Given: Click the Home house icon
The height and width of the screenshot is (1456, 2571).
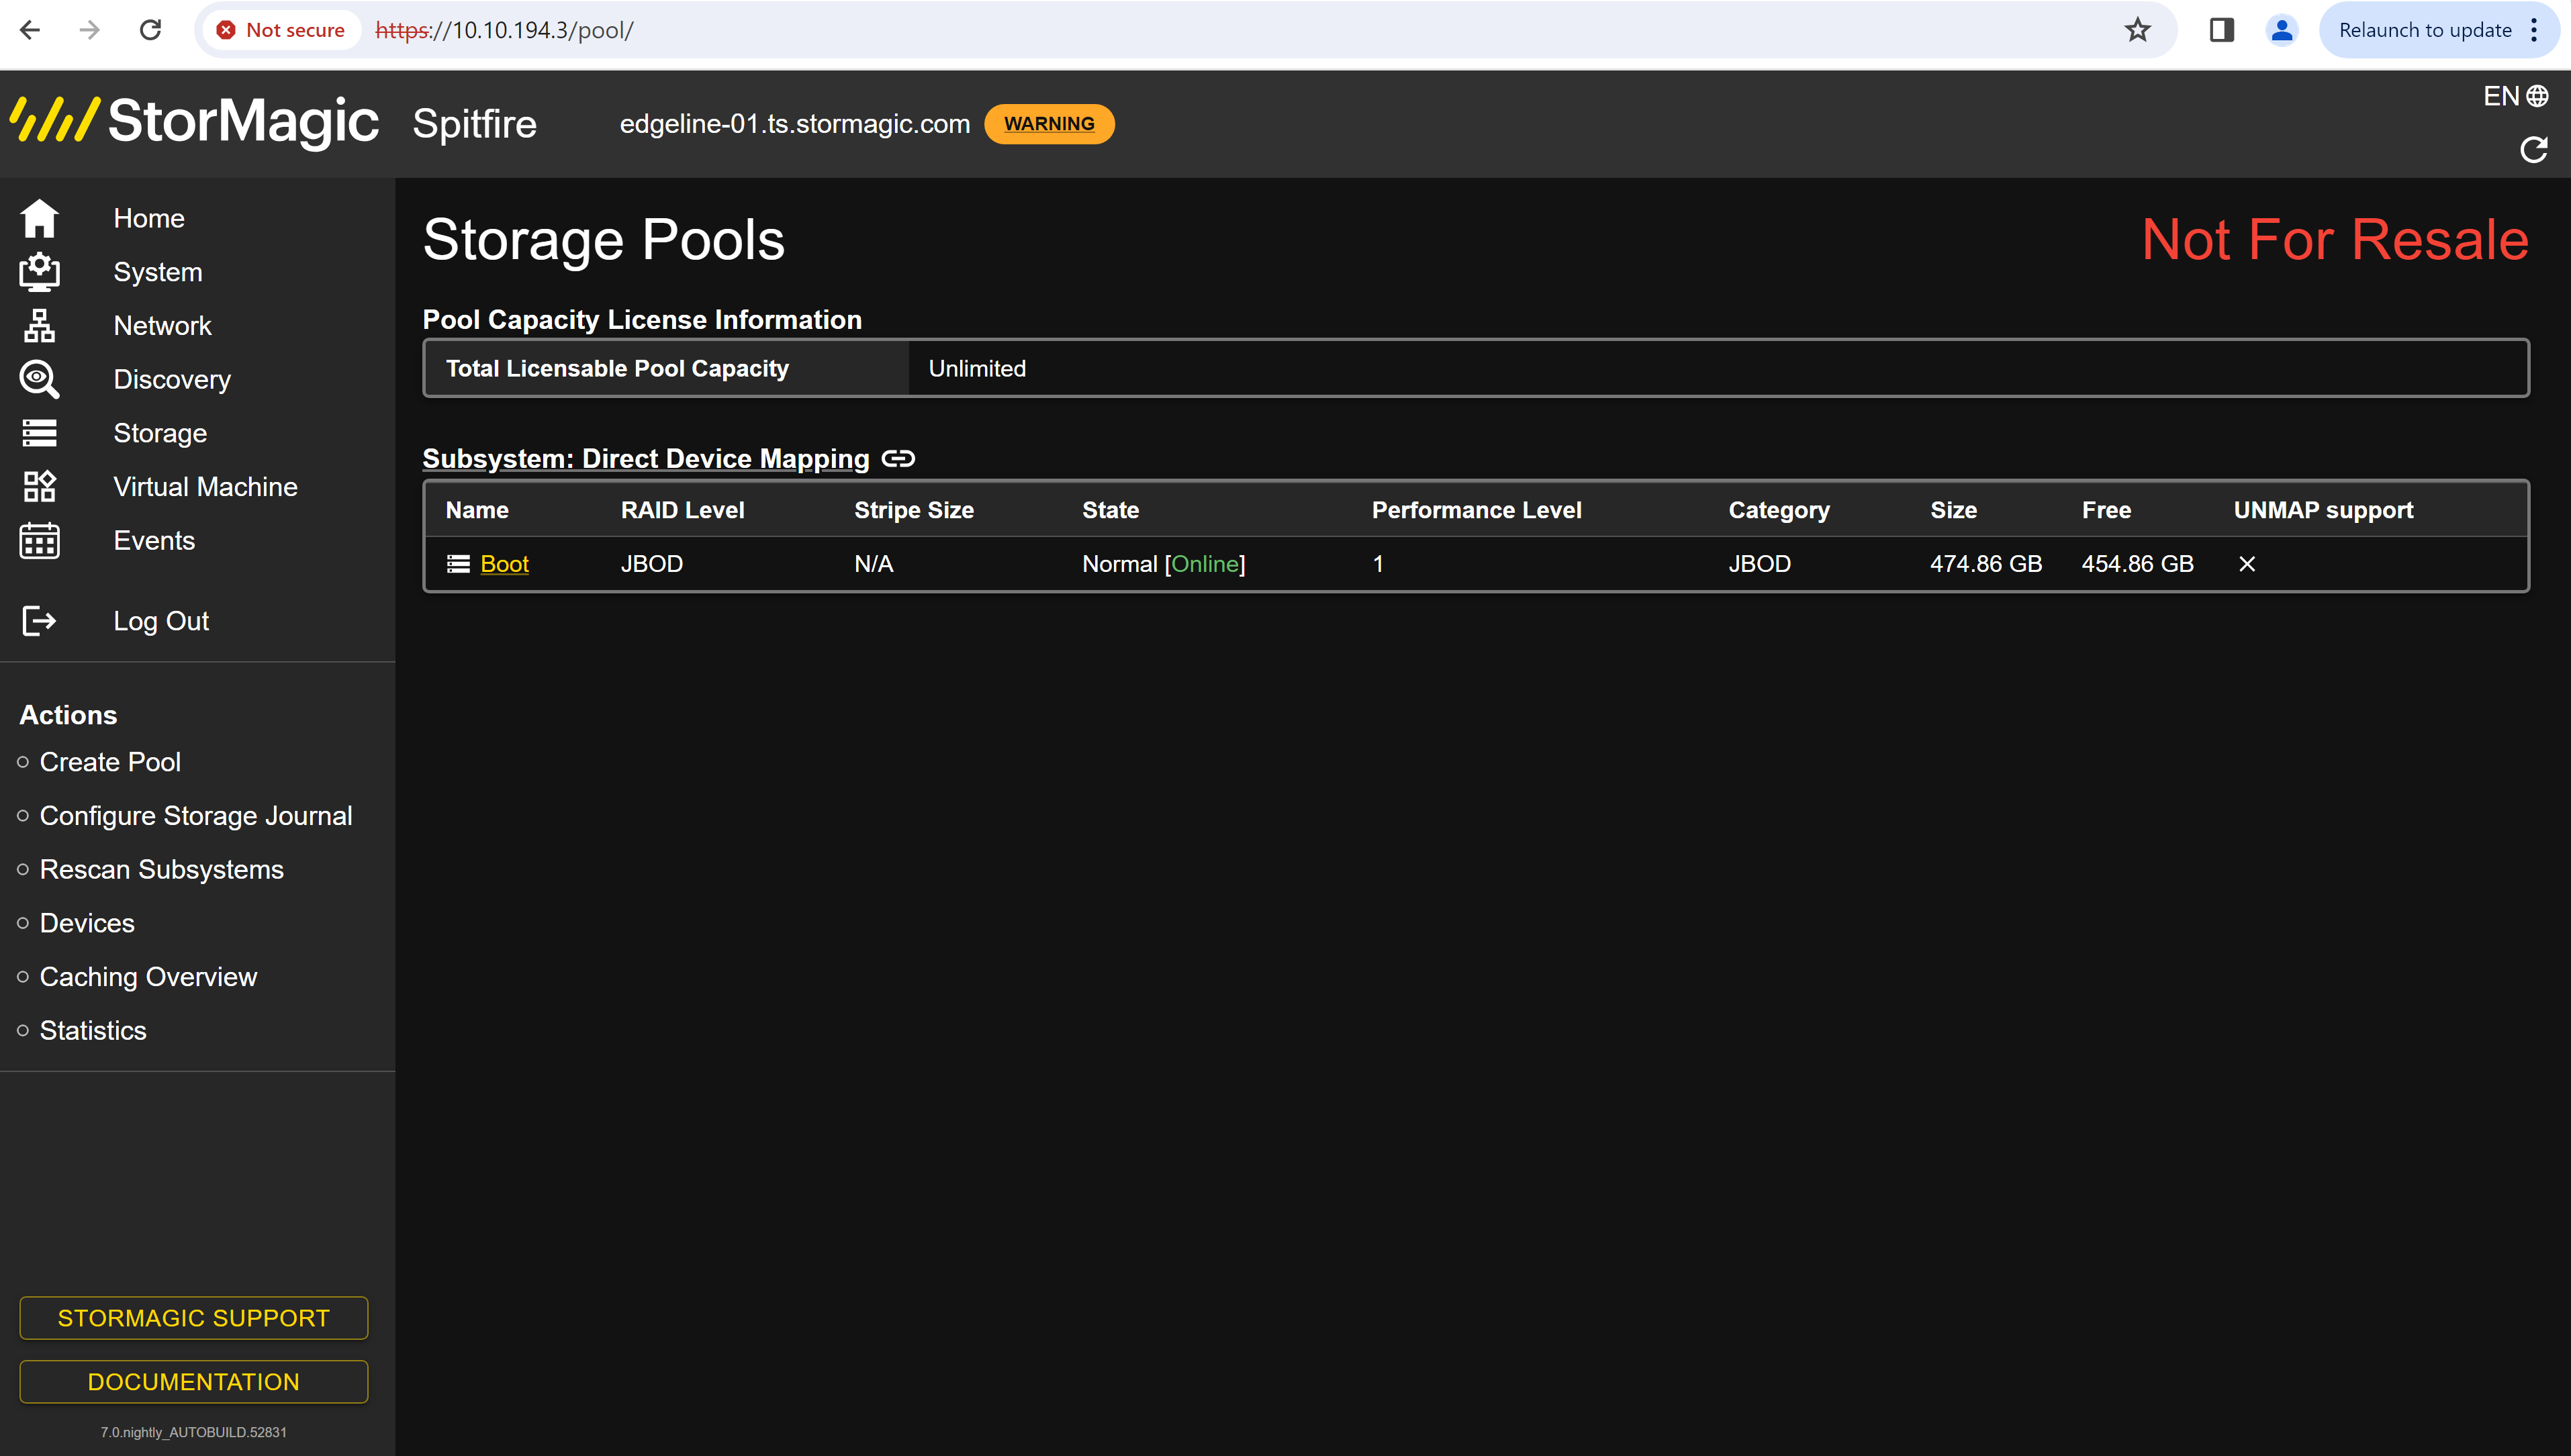Looking at the screenshot, I should click(x=40, y=218).
